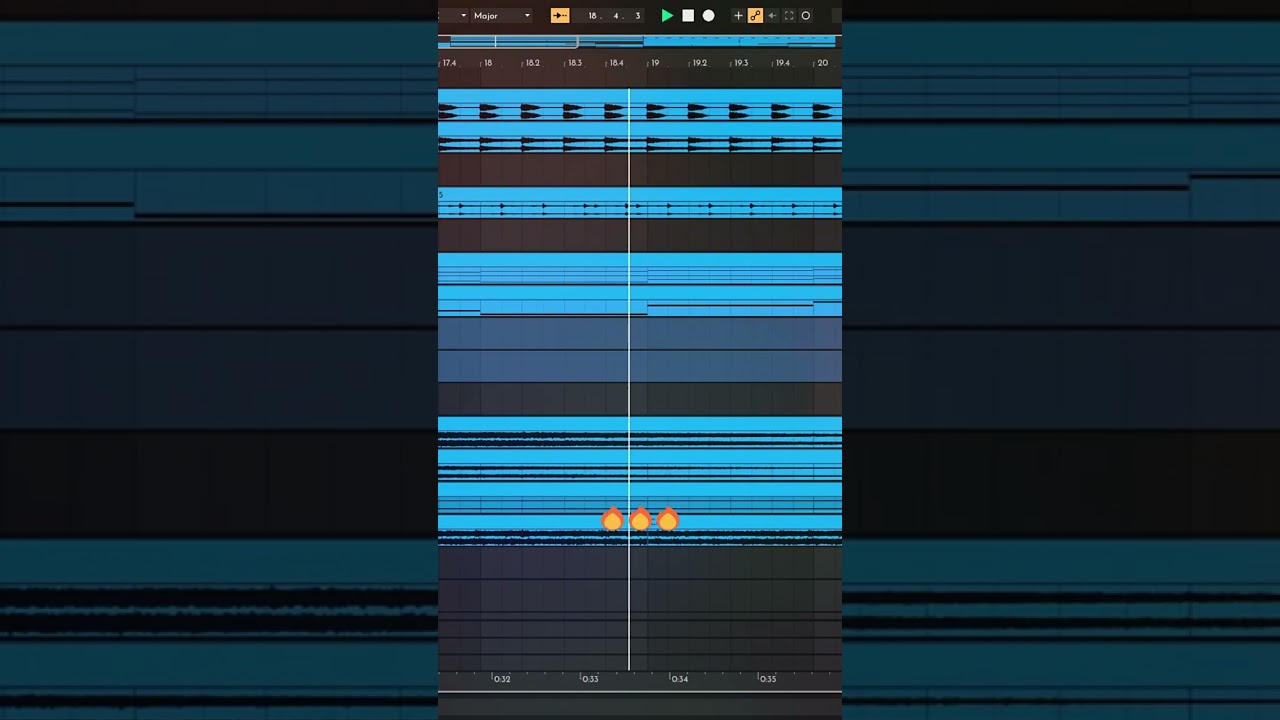Screen dimensions: 1280x720
Task: Click ruler marker 20
Action: pos(822,63)
